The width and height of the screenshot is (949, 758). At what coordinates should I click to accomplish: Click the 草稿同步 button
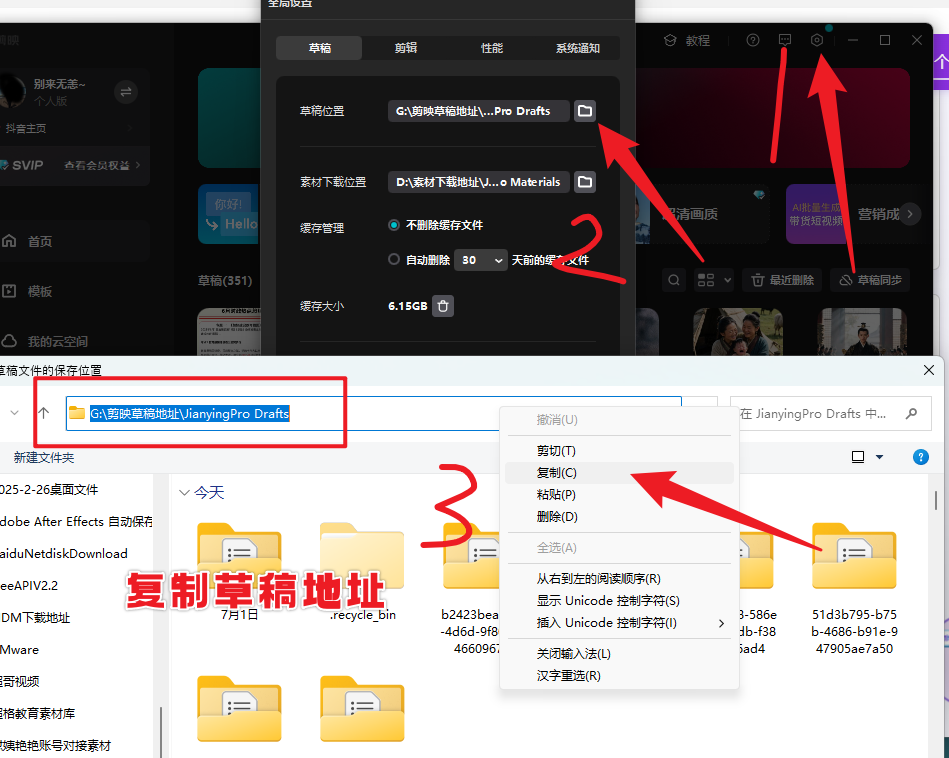pyautogui.click(x=869, y=280)
